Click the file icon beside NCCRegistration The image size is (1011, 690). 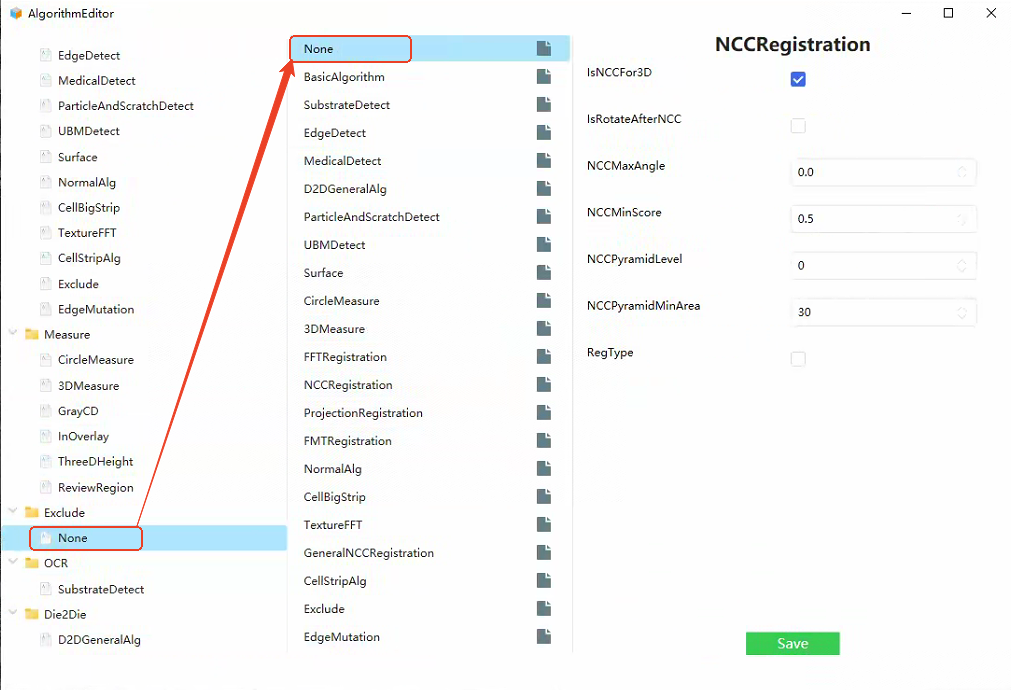pos(544,385)
